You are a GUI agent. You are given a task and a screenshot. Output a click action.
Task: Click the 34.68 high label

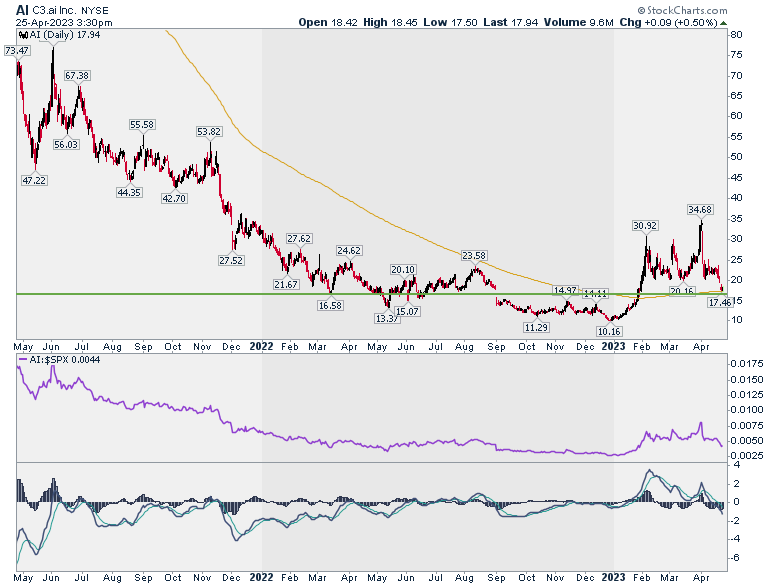(x=700, y=209)
